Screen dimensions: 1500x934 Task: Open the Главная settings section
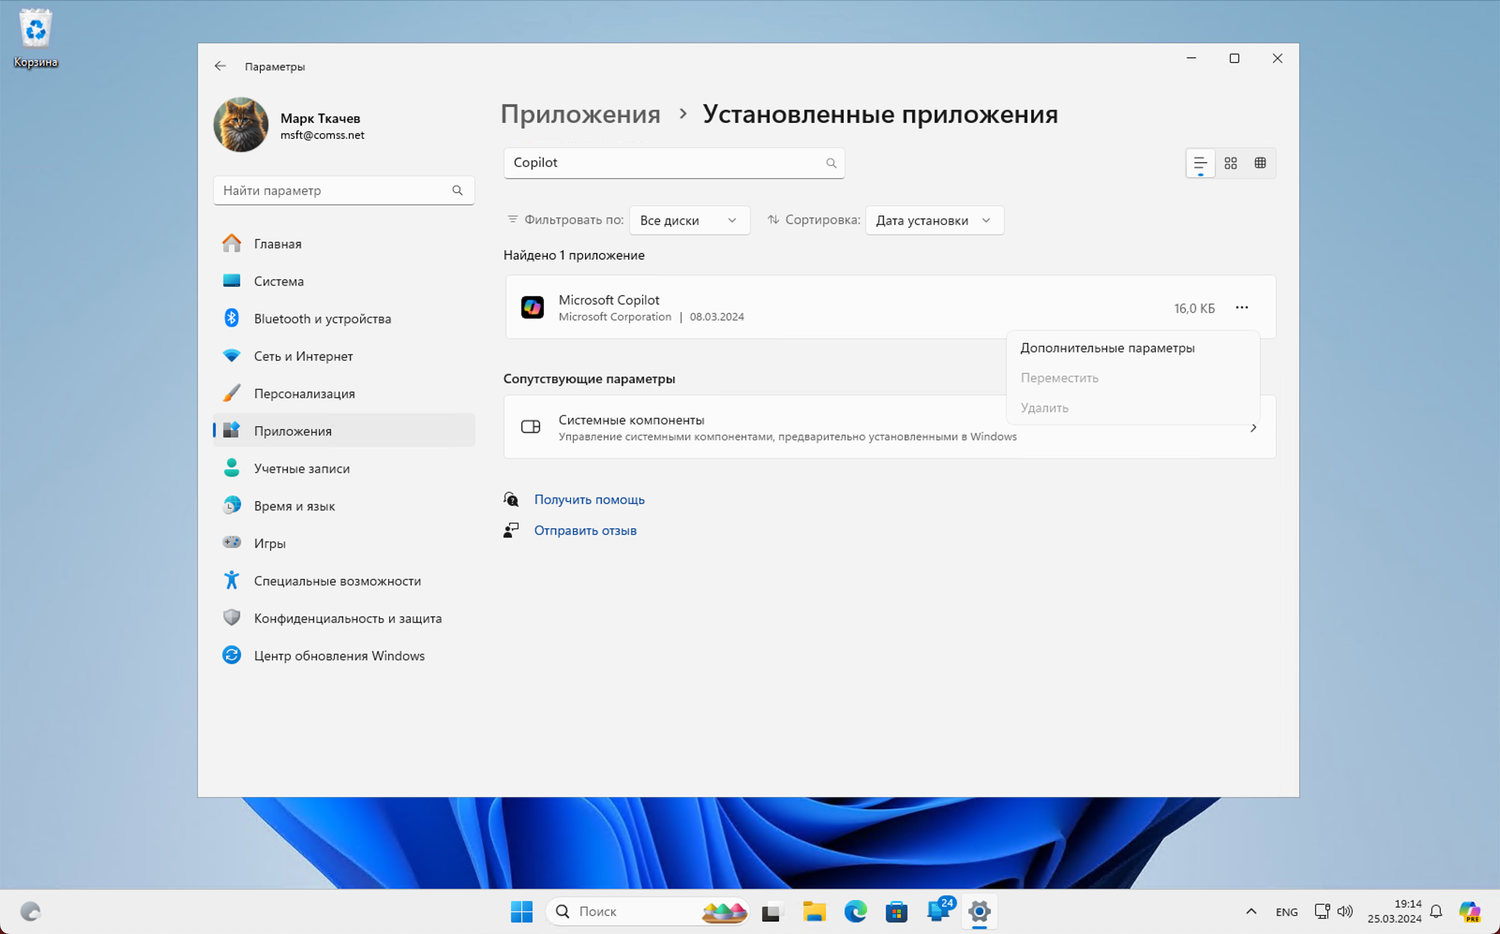pyautogui.click(x=344, y=244)
